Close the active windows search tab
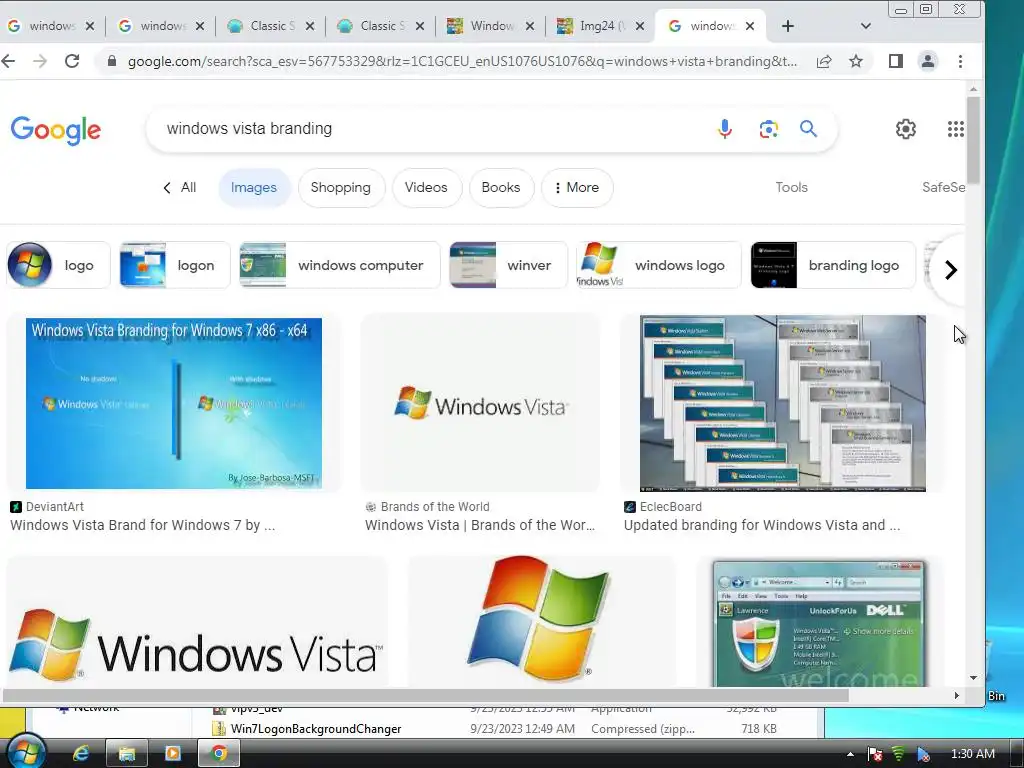 (750, 26)
